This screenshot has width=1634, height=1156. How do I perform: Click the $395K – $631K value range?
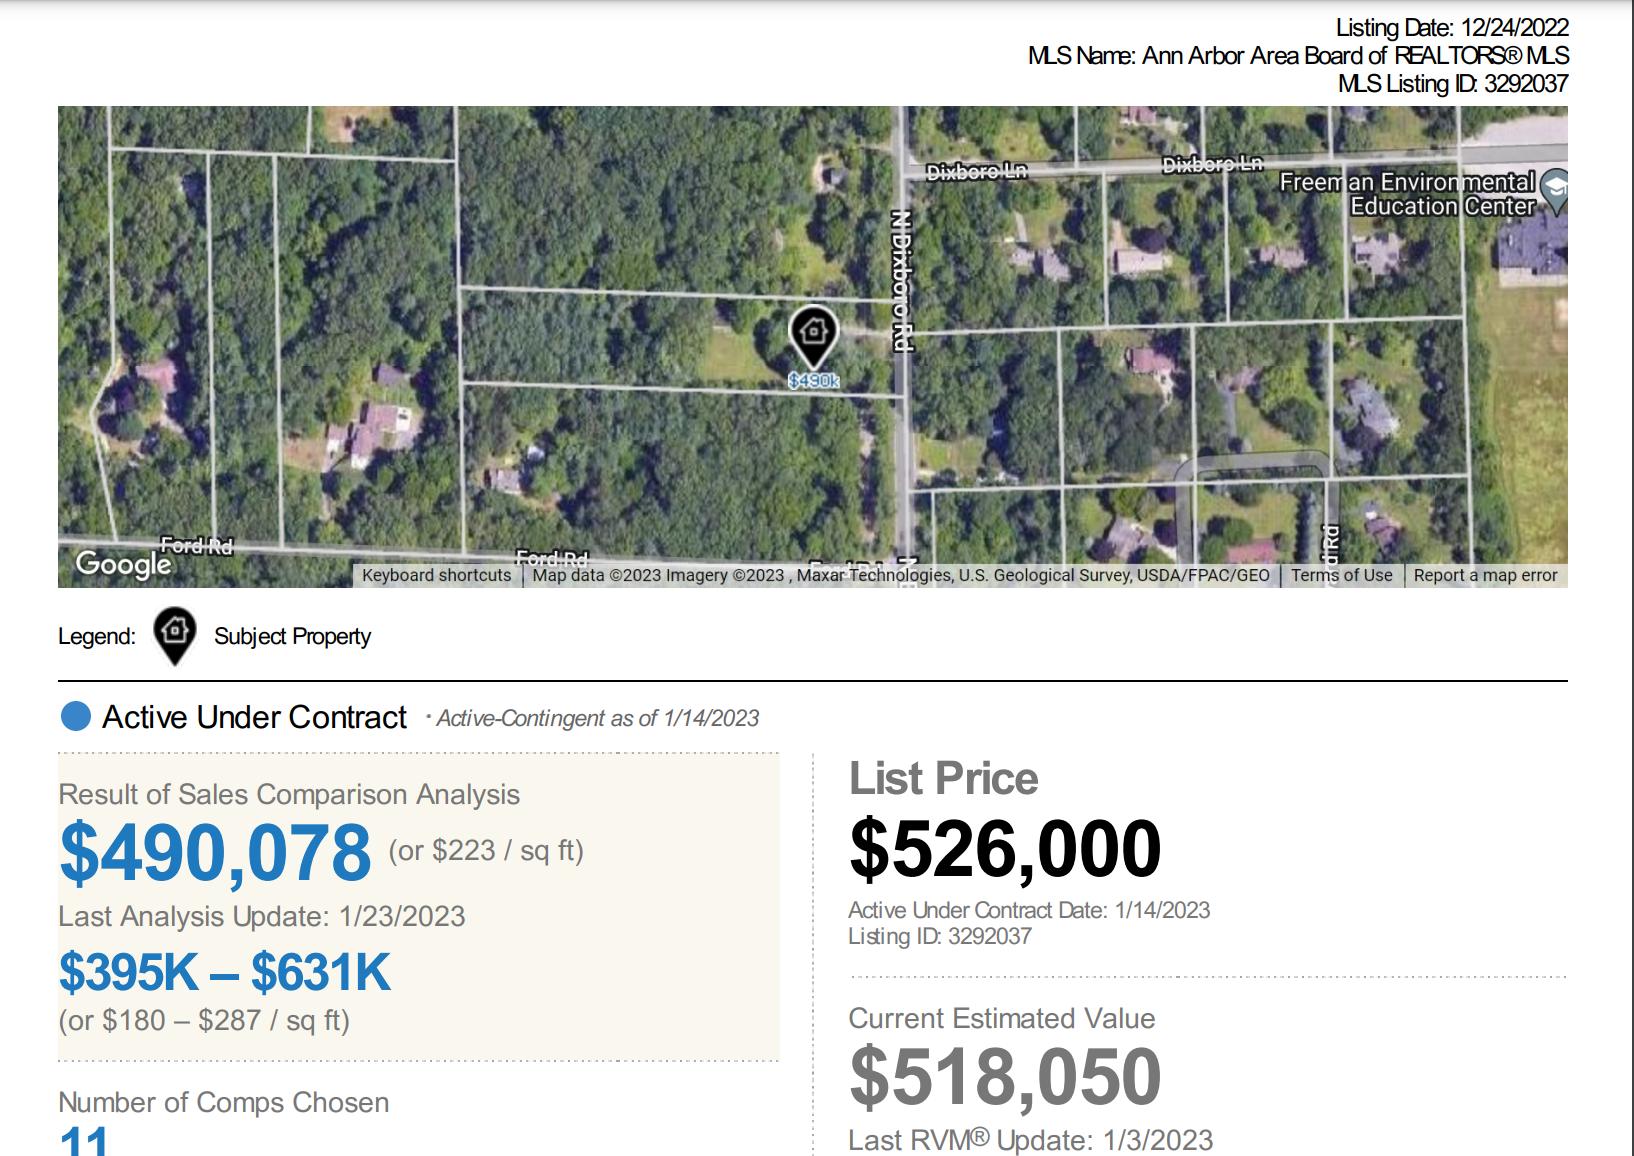pos(225,971)
